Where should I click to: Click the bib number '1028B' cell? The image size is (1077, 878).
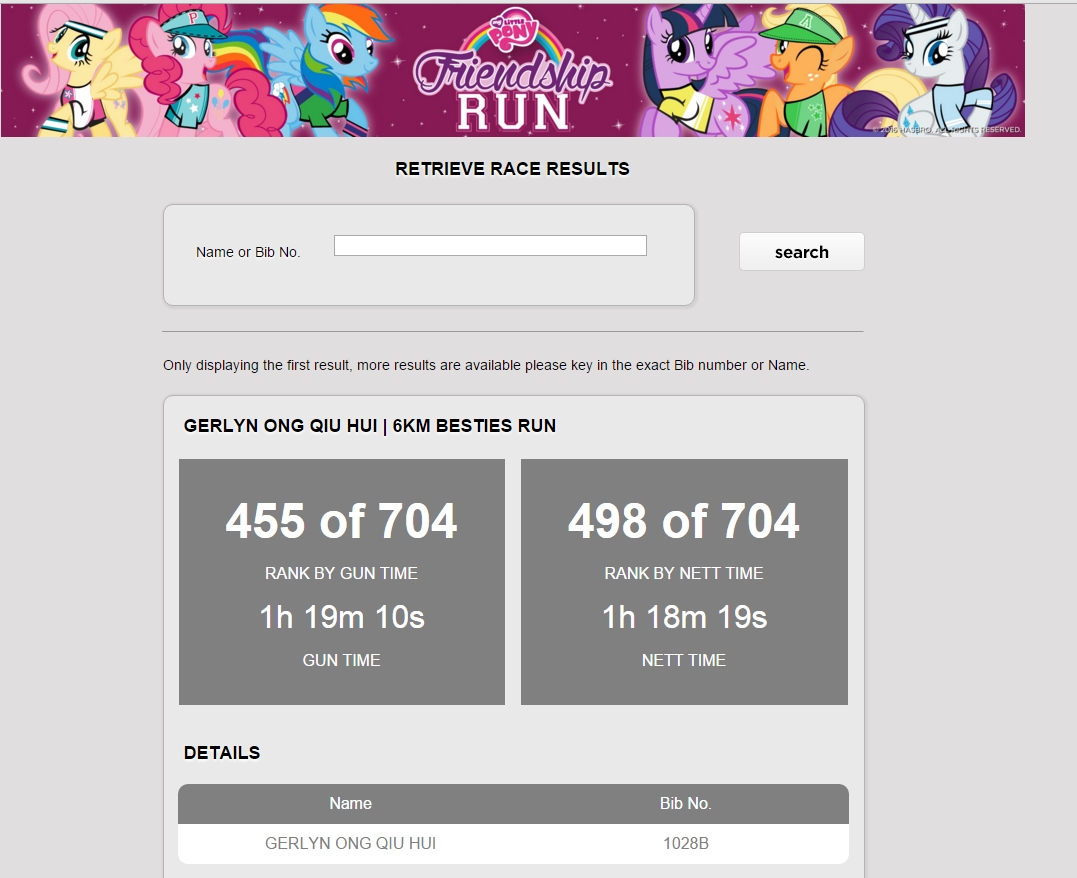coord(685,843)
